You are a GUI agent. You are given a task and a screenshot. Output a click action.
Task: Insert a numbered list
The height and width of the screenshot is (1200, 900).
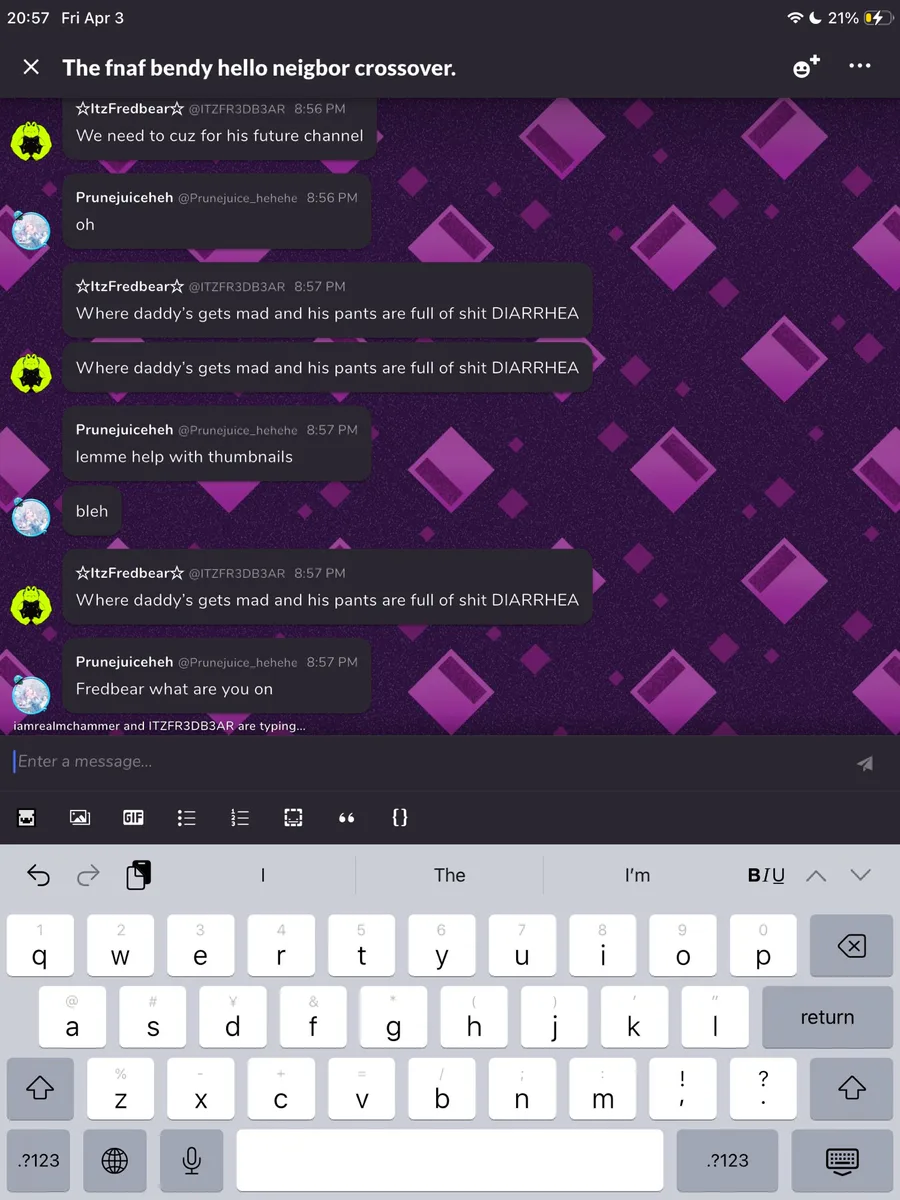[239, 817]
